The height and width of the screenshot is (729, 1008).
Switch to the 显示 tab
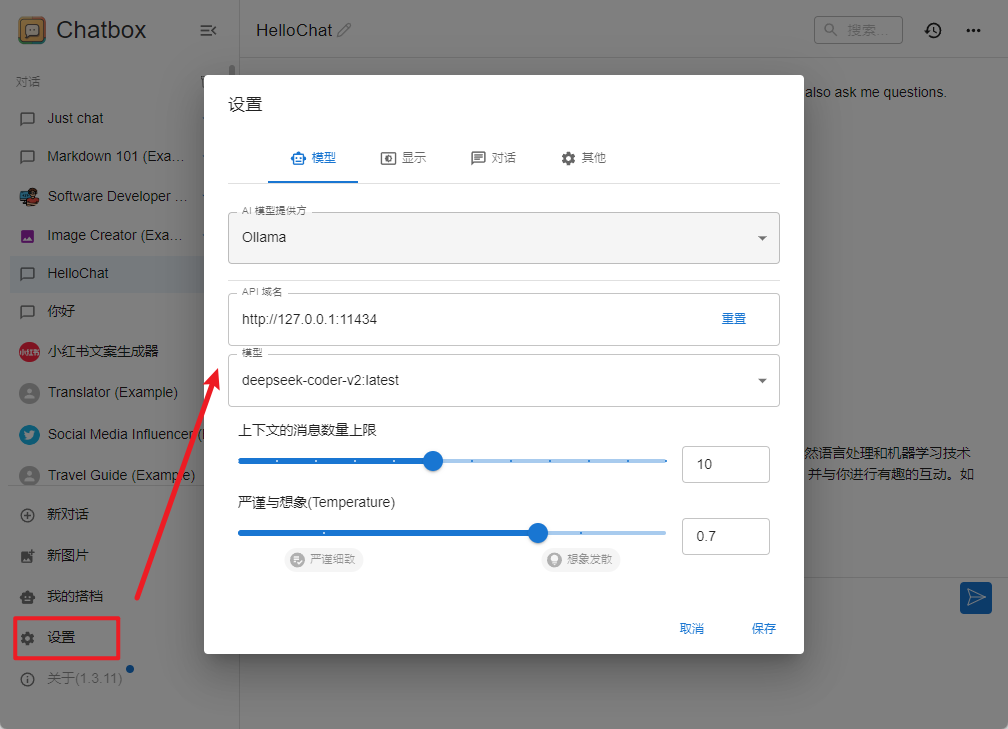pyautogui.click(x=403, y=158)
